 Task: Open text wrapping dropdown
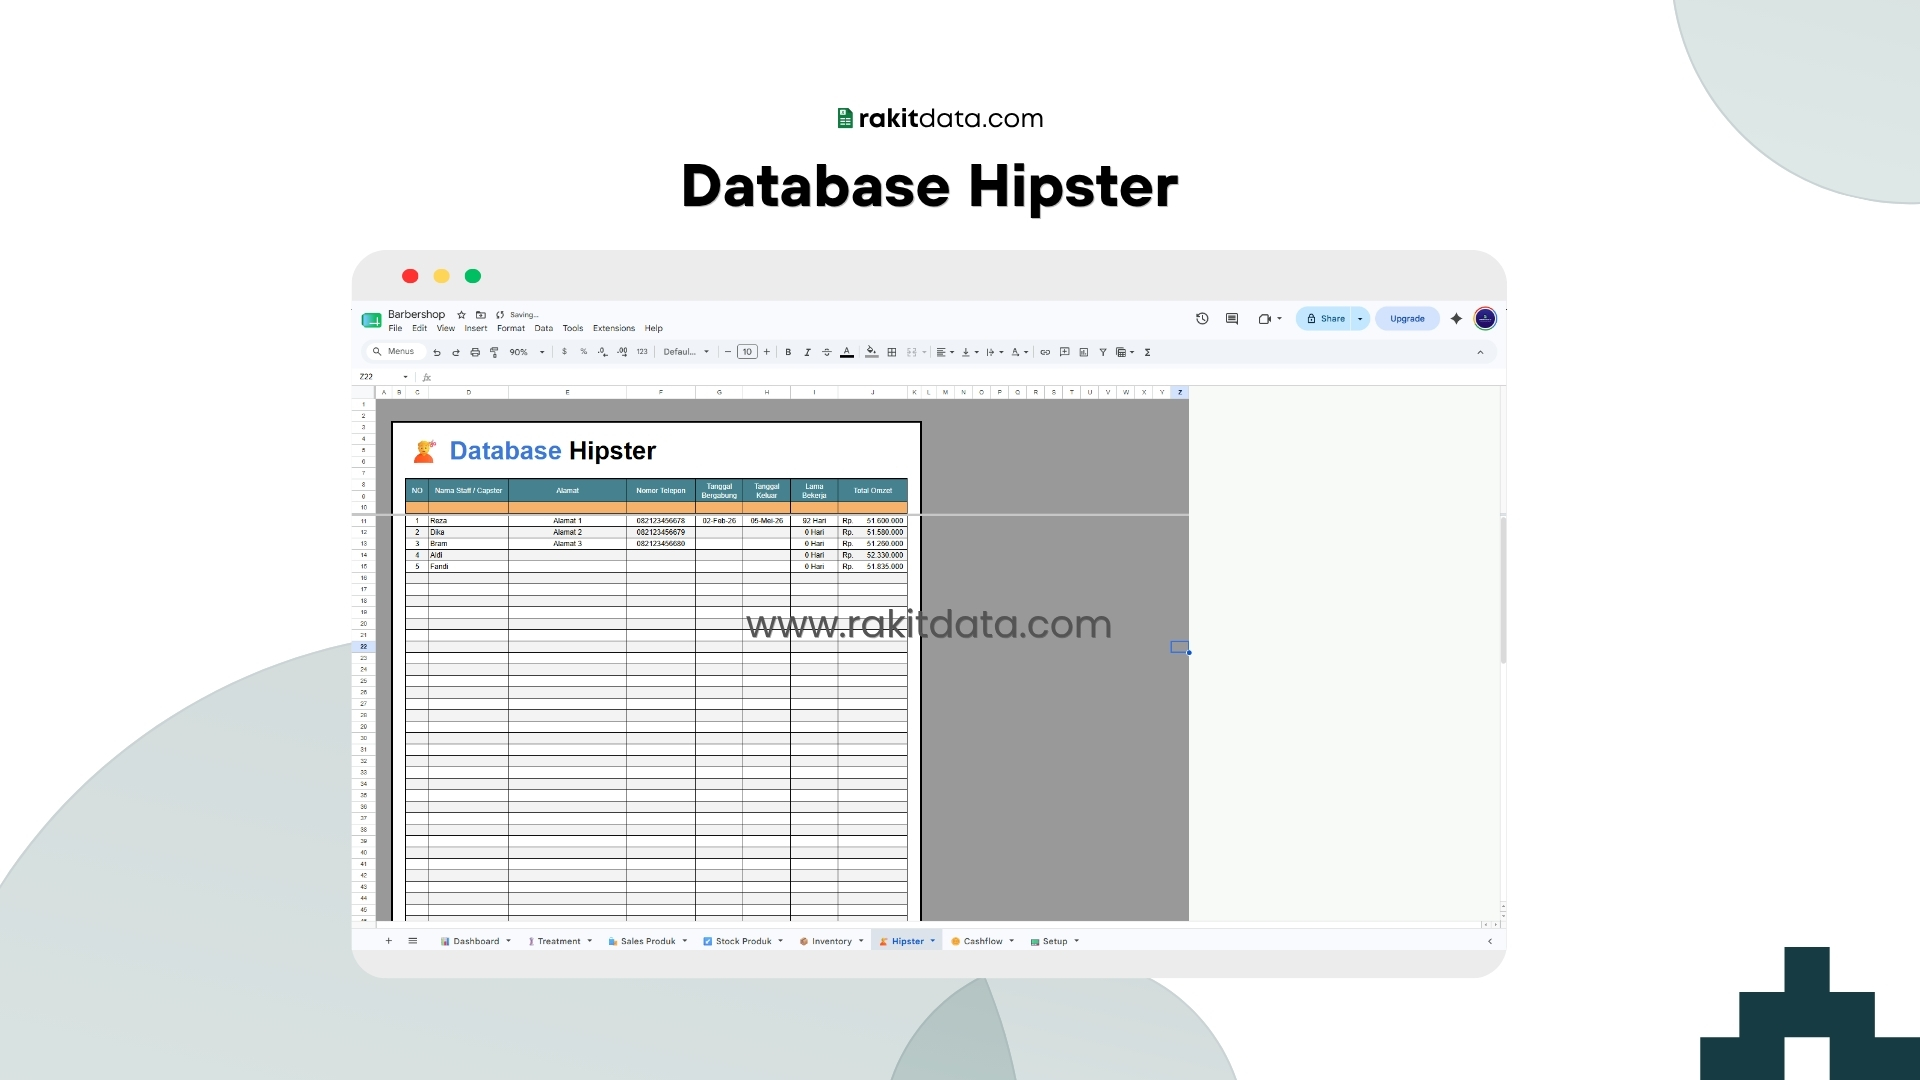click(x=995, y=352)
